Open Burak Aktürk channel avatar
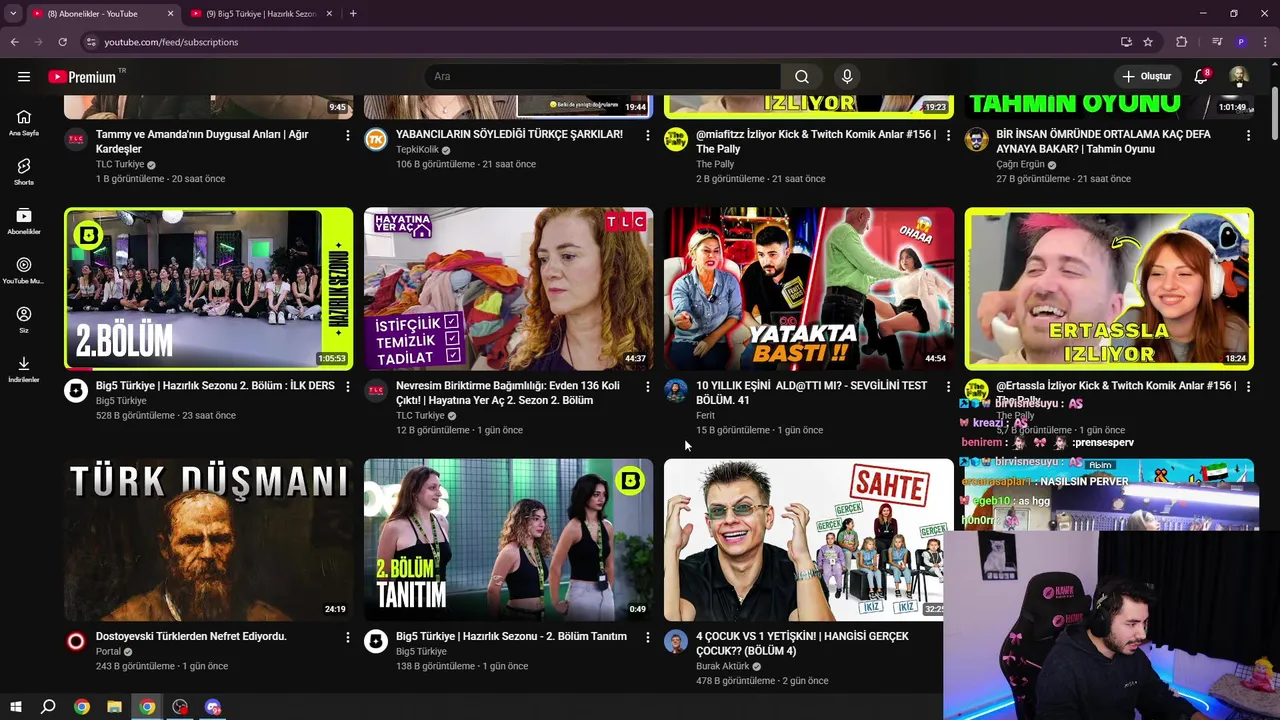The image size is (1280, 720). click(676, 641)
